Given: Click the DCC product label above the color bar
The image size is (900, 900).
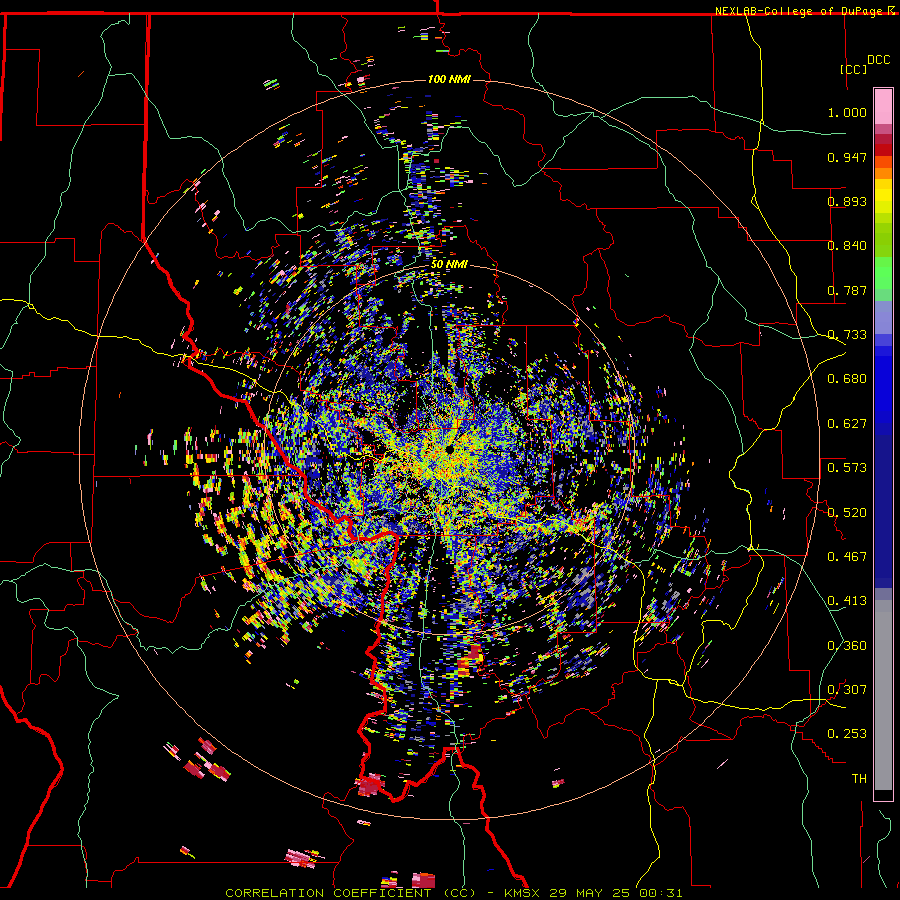Looking at the screenshot, I should pos(878,60).
